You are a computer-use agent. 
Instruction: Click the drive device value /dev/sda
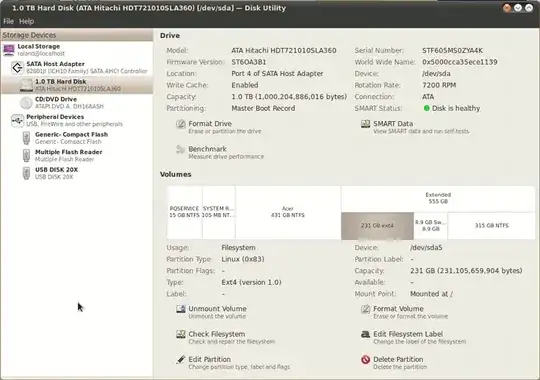tap(436, 74)
